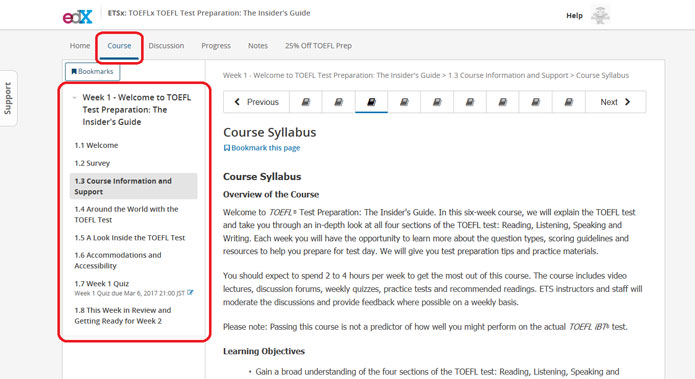The height and width of the screenshot is (379, 695).
Task: Open the second unit book icon
Action: pos(339,102)
